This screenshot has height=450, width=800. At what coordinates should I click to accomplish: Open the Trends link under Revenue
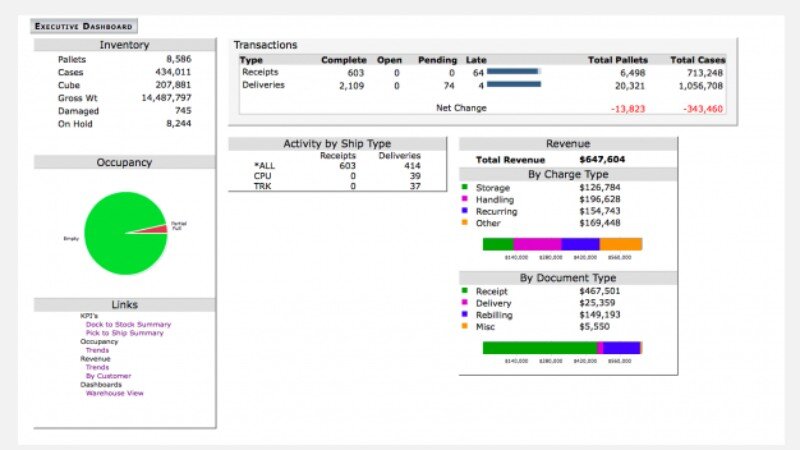pos(97,367)
